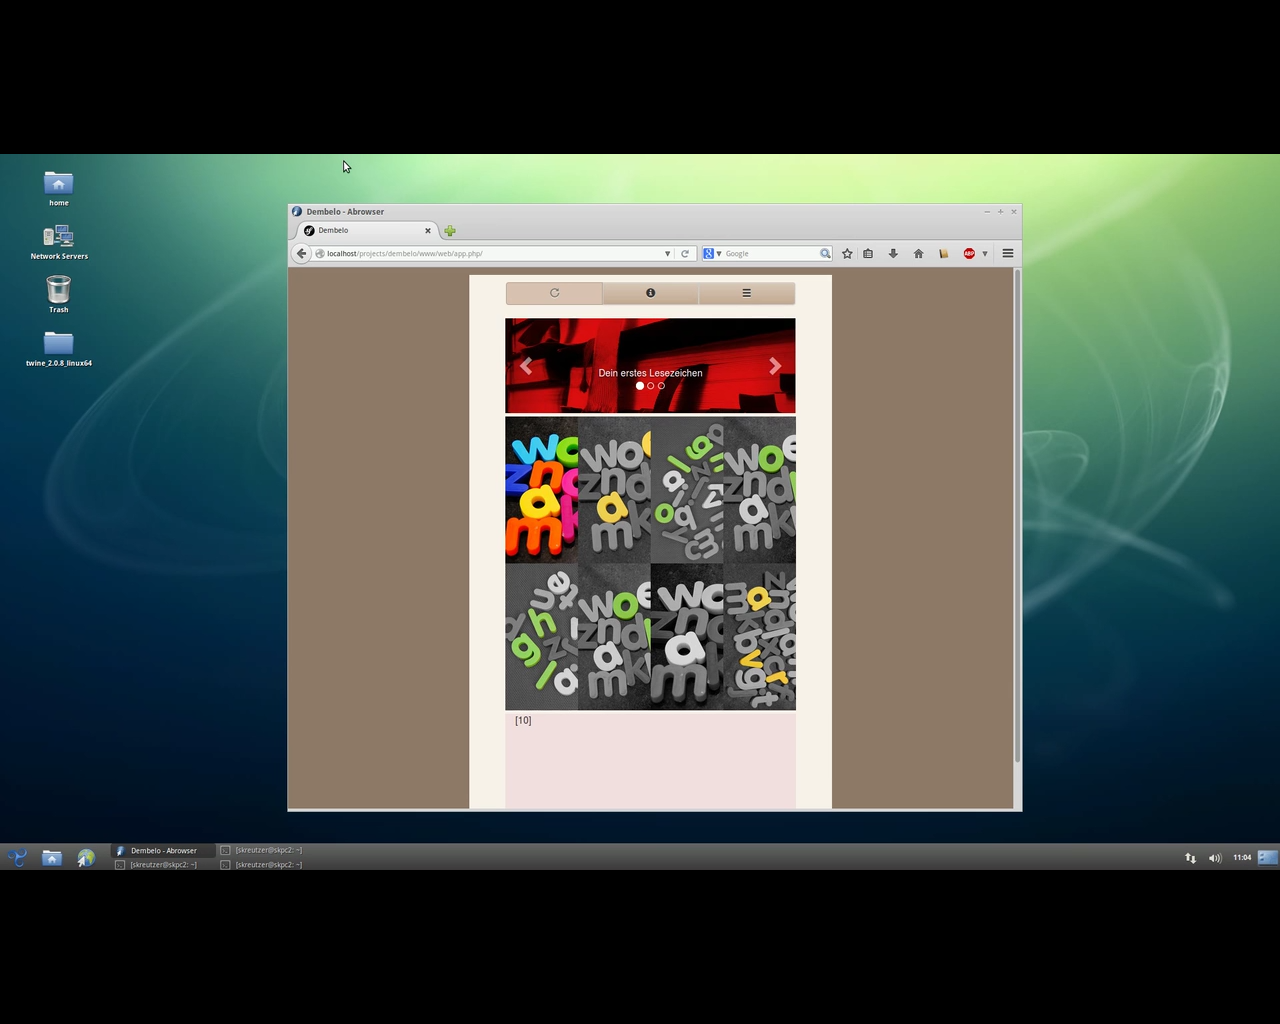The height and width of the screenshot is (1024, 1280).
Task: Select the third carousel indicator dot
Action: click(661, 386)
